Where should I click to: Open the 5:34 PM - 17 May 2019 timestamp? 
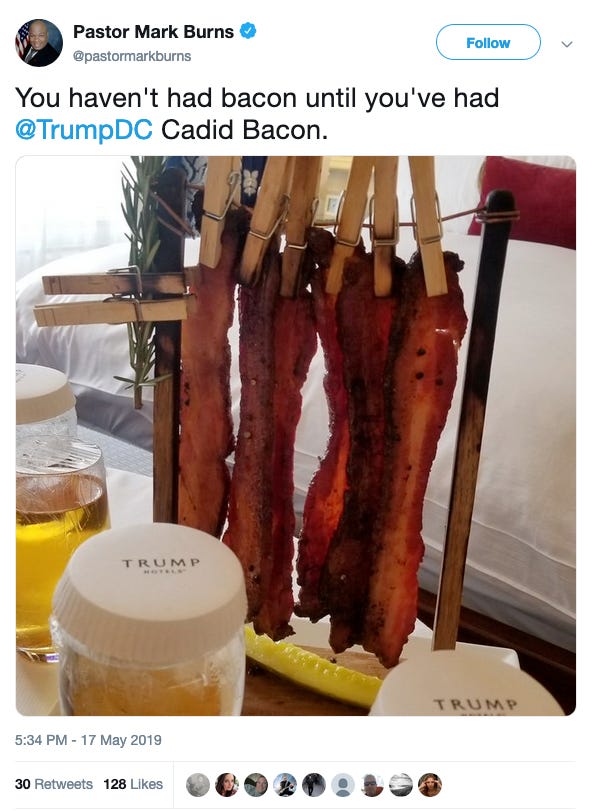coord(88,740)
